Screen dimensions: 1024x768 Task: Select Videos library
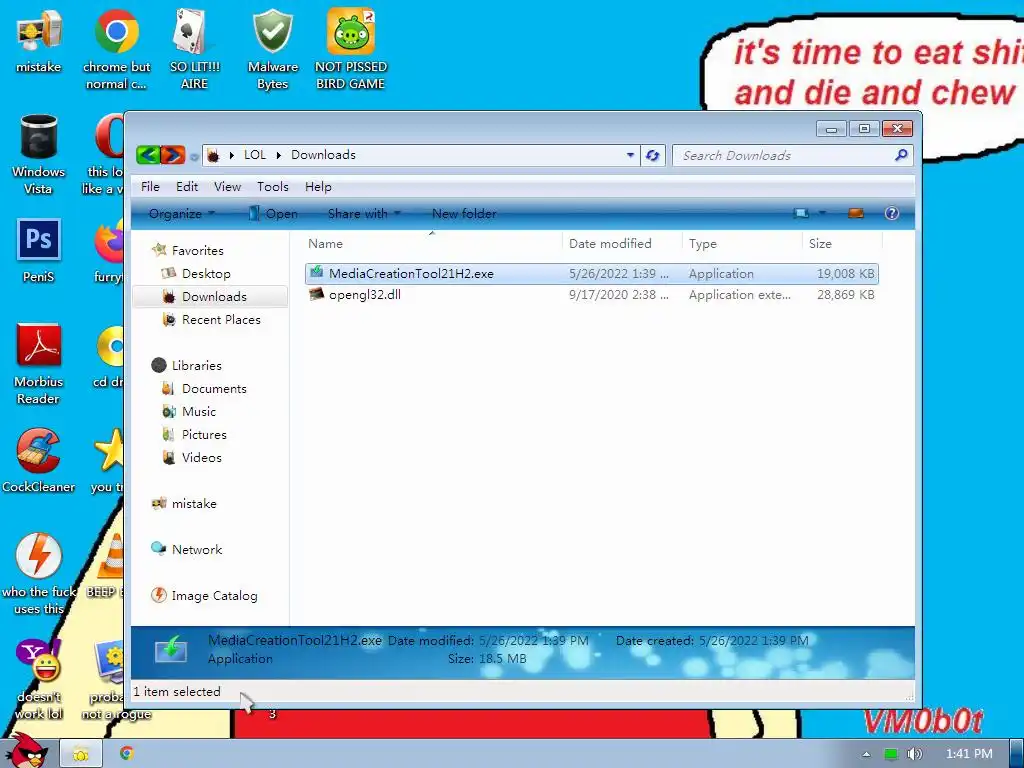(201, 458)
